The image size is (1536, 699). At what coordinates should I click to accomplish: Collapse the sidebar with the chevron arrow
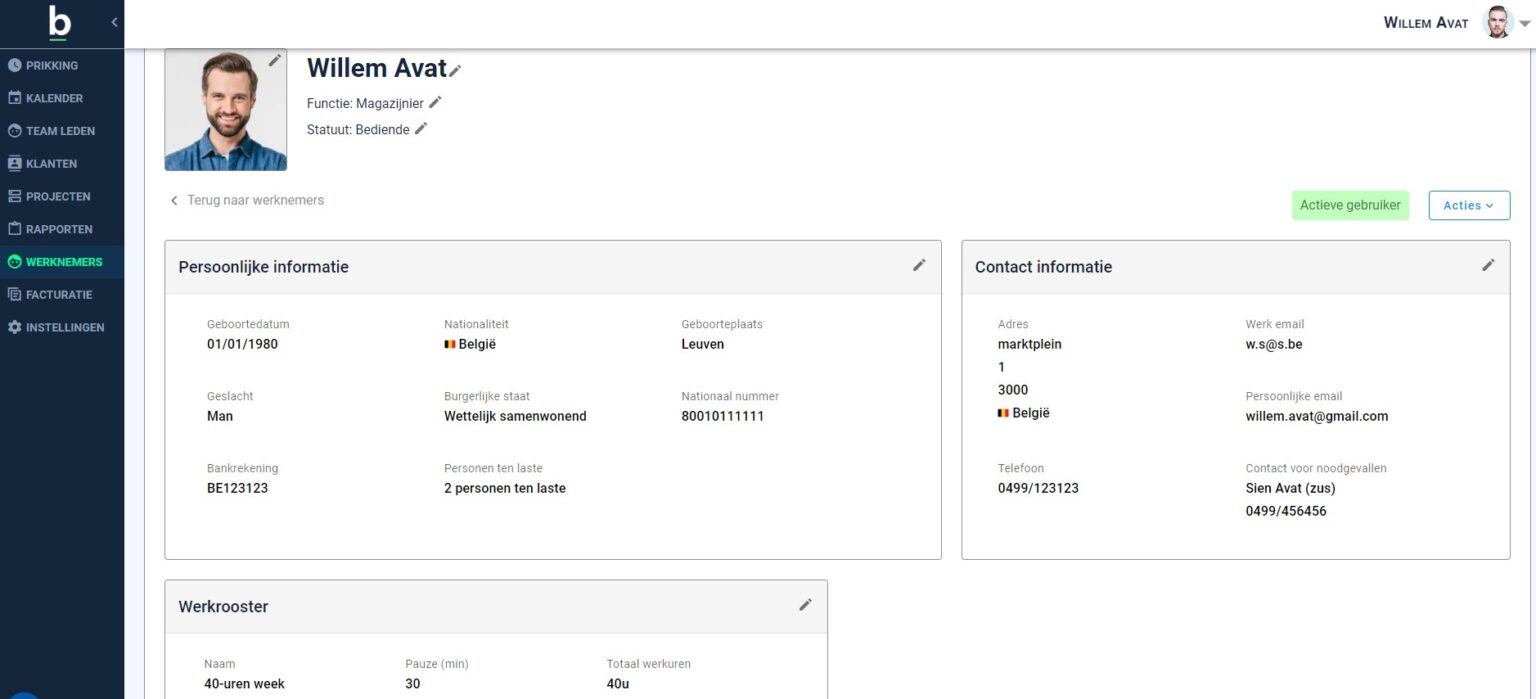point(114,22)
